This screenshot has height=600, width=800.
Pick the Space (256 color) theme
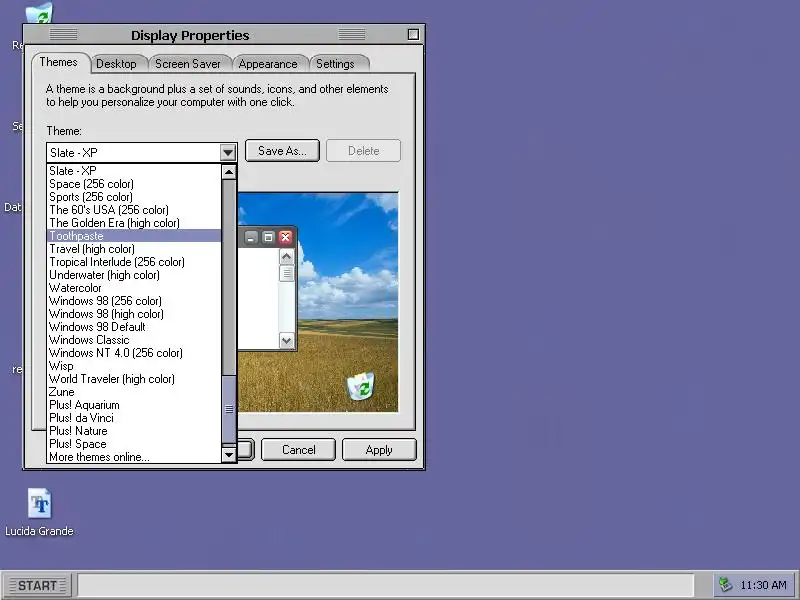pos(134,184)
